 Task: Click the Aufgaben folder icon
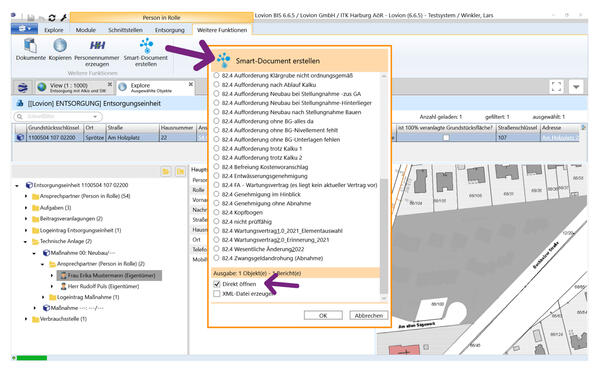tap(36, 208)
